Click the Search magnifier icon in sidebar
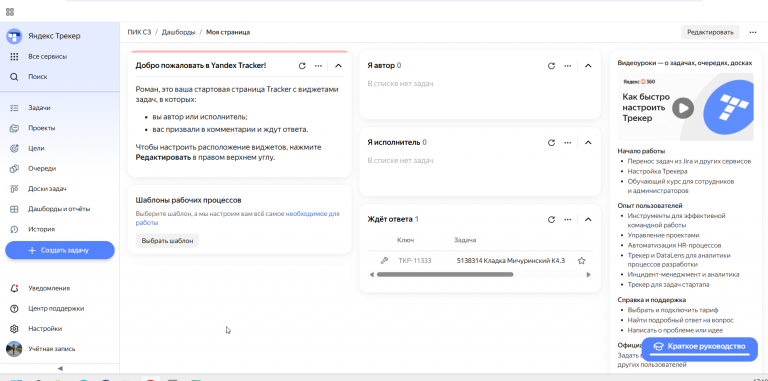The image size is (768, 381). point(14,77)
